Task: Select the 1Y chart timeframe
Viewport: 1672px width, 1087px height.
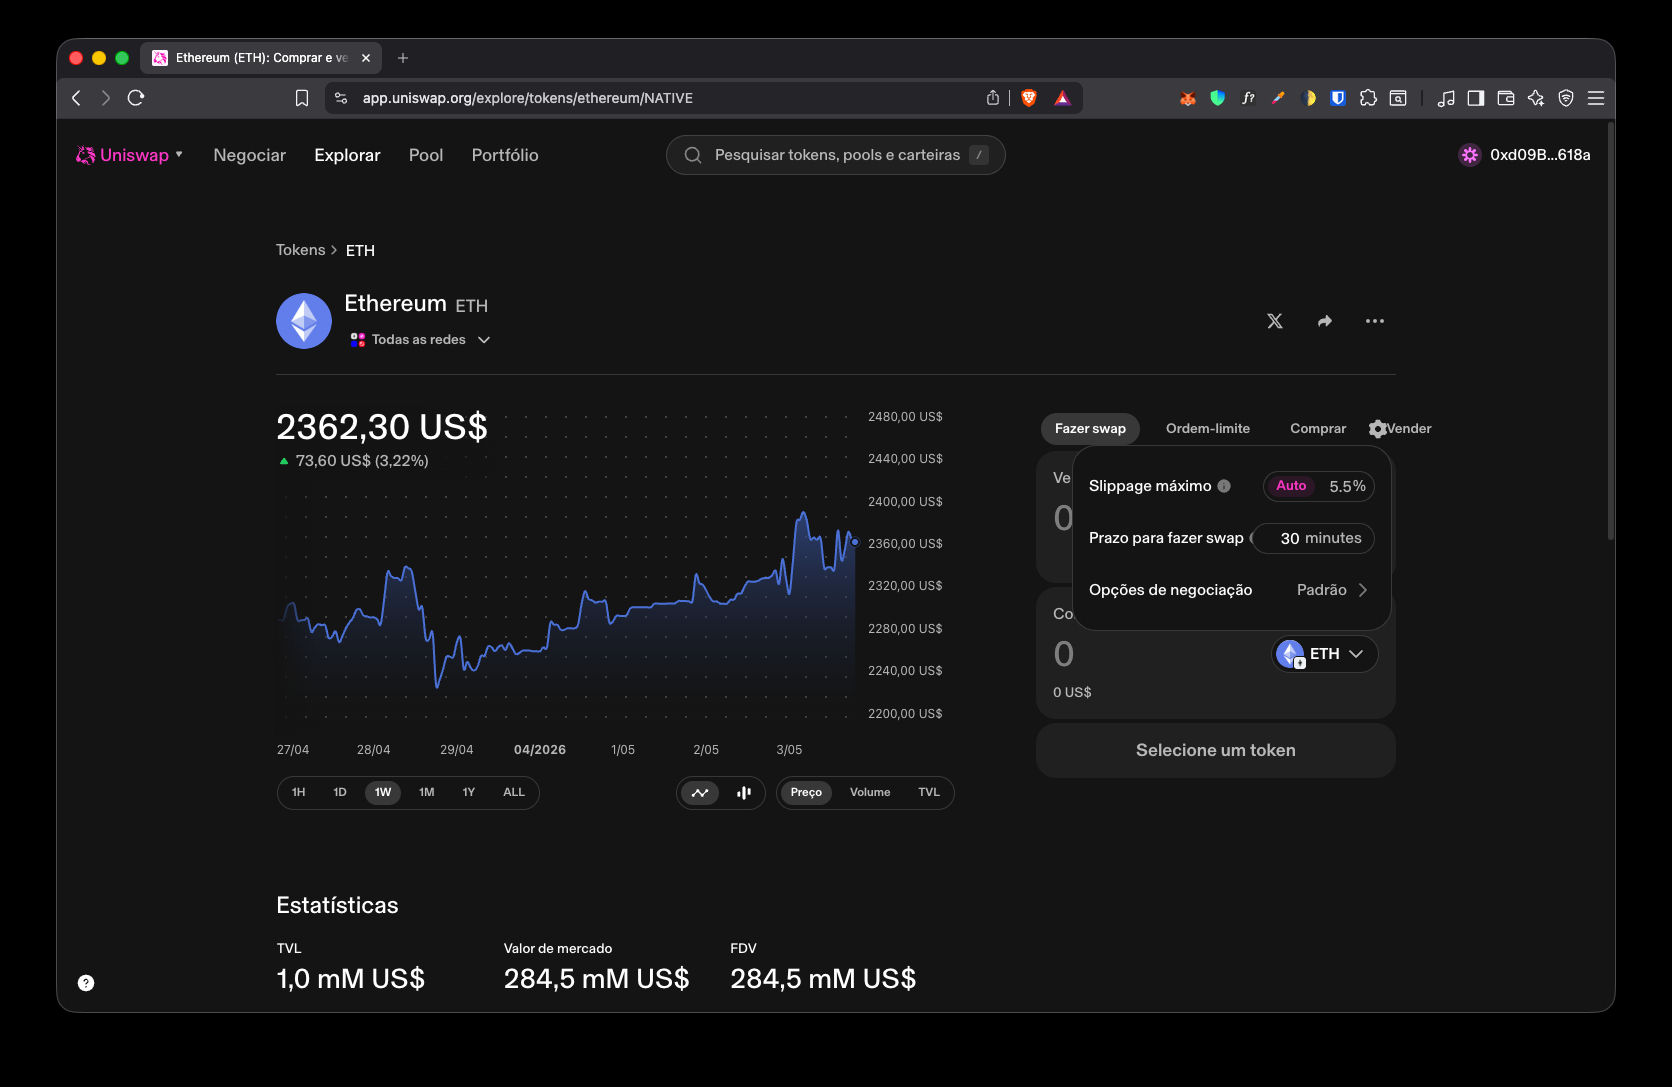Action: pyautogui.click(x=469, y=792)
